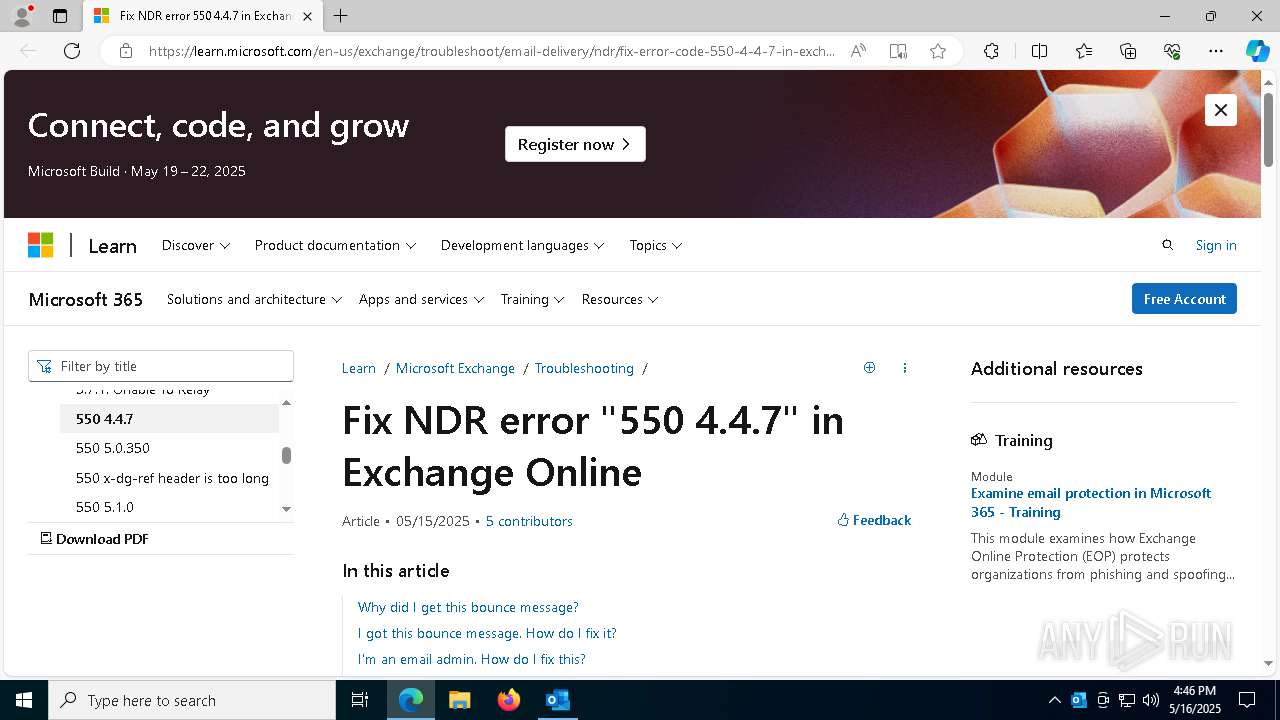This screenshot has height=720, width=1280.
Task: Open Examine email protection training module
Action: [x=1091, y=502]
